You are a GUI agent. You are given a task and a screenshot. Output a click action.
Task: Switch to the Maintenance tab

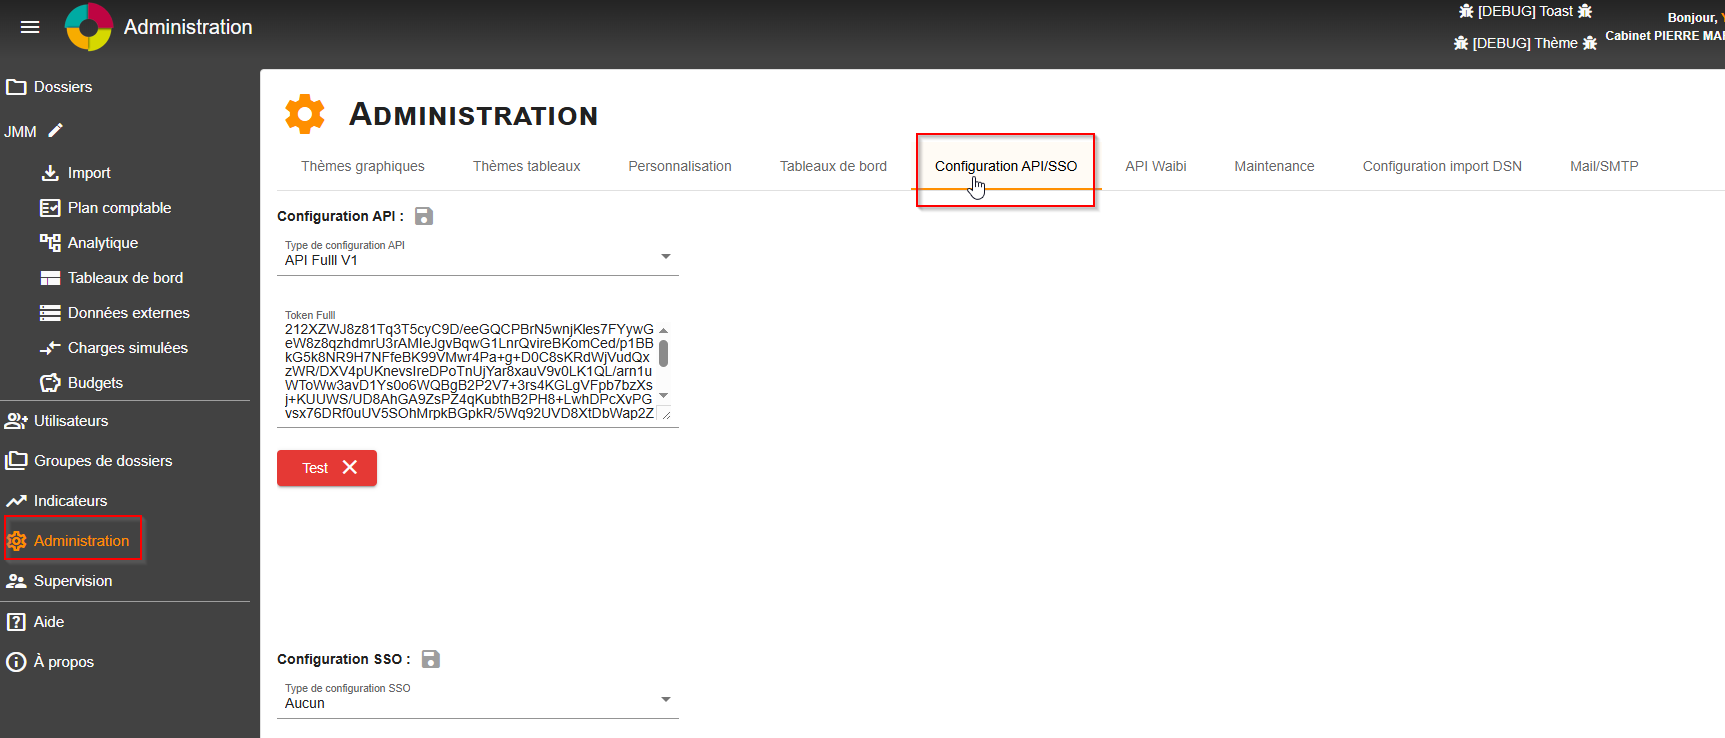1274,166
